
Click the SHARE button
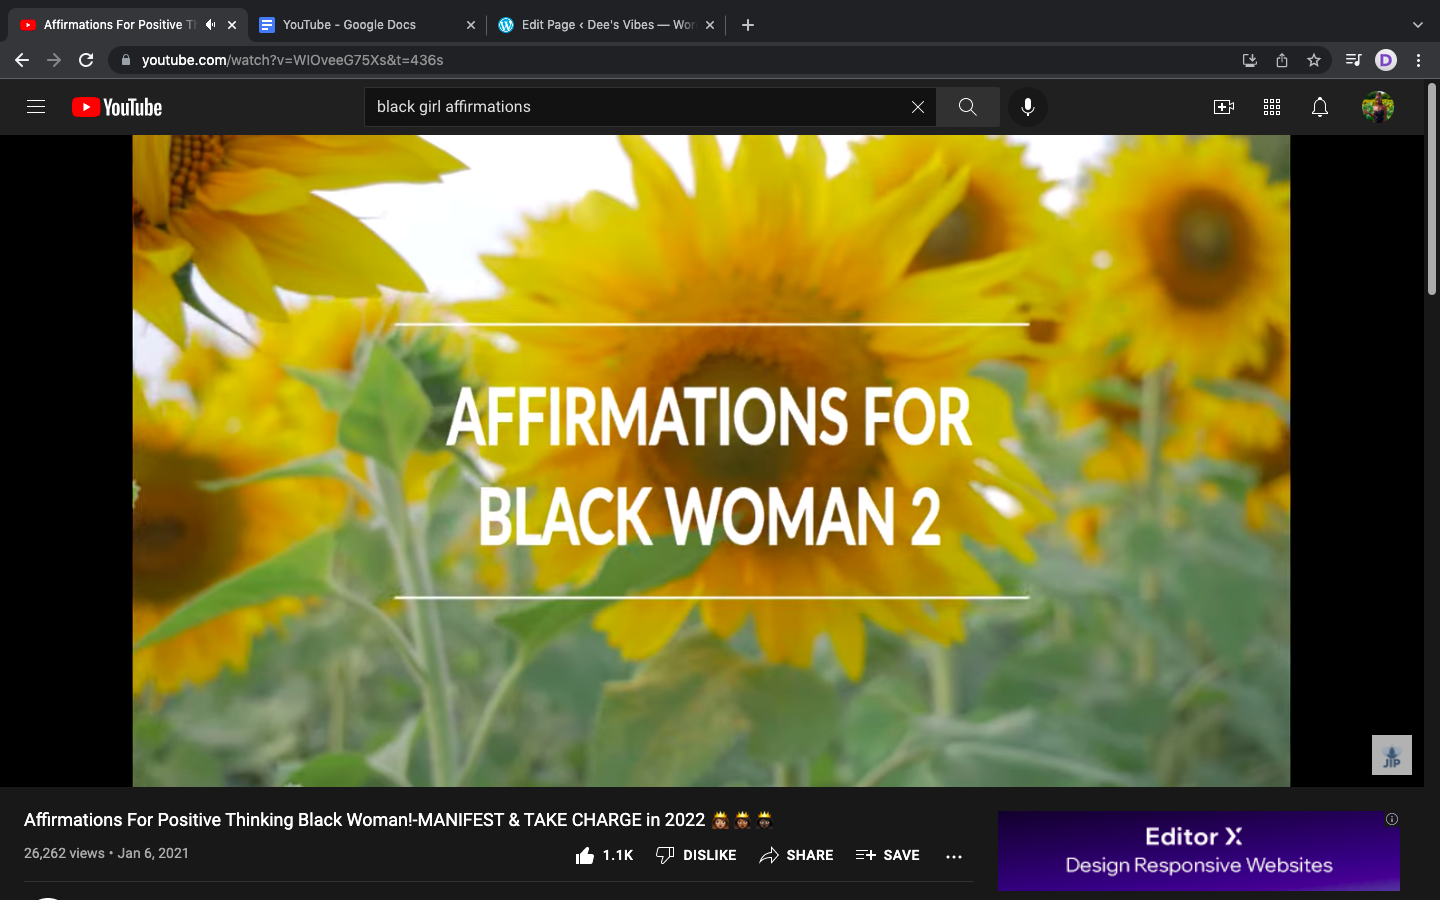(x=796, y=855)
